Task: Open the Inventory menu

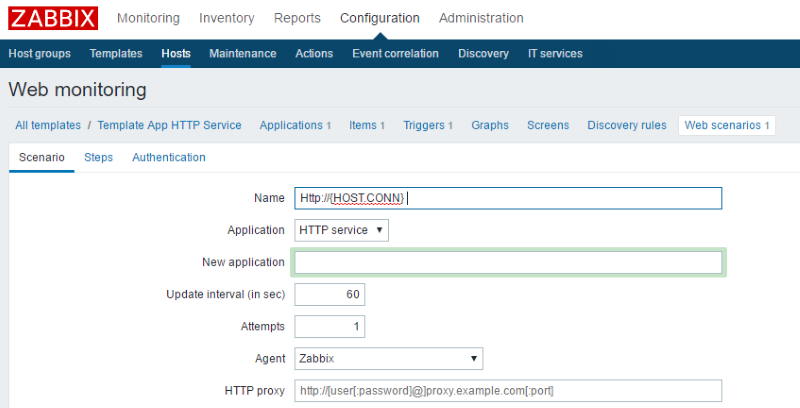Action: click(x=226, y=18)
